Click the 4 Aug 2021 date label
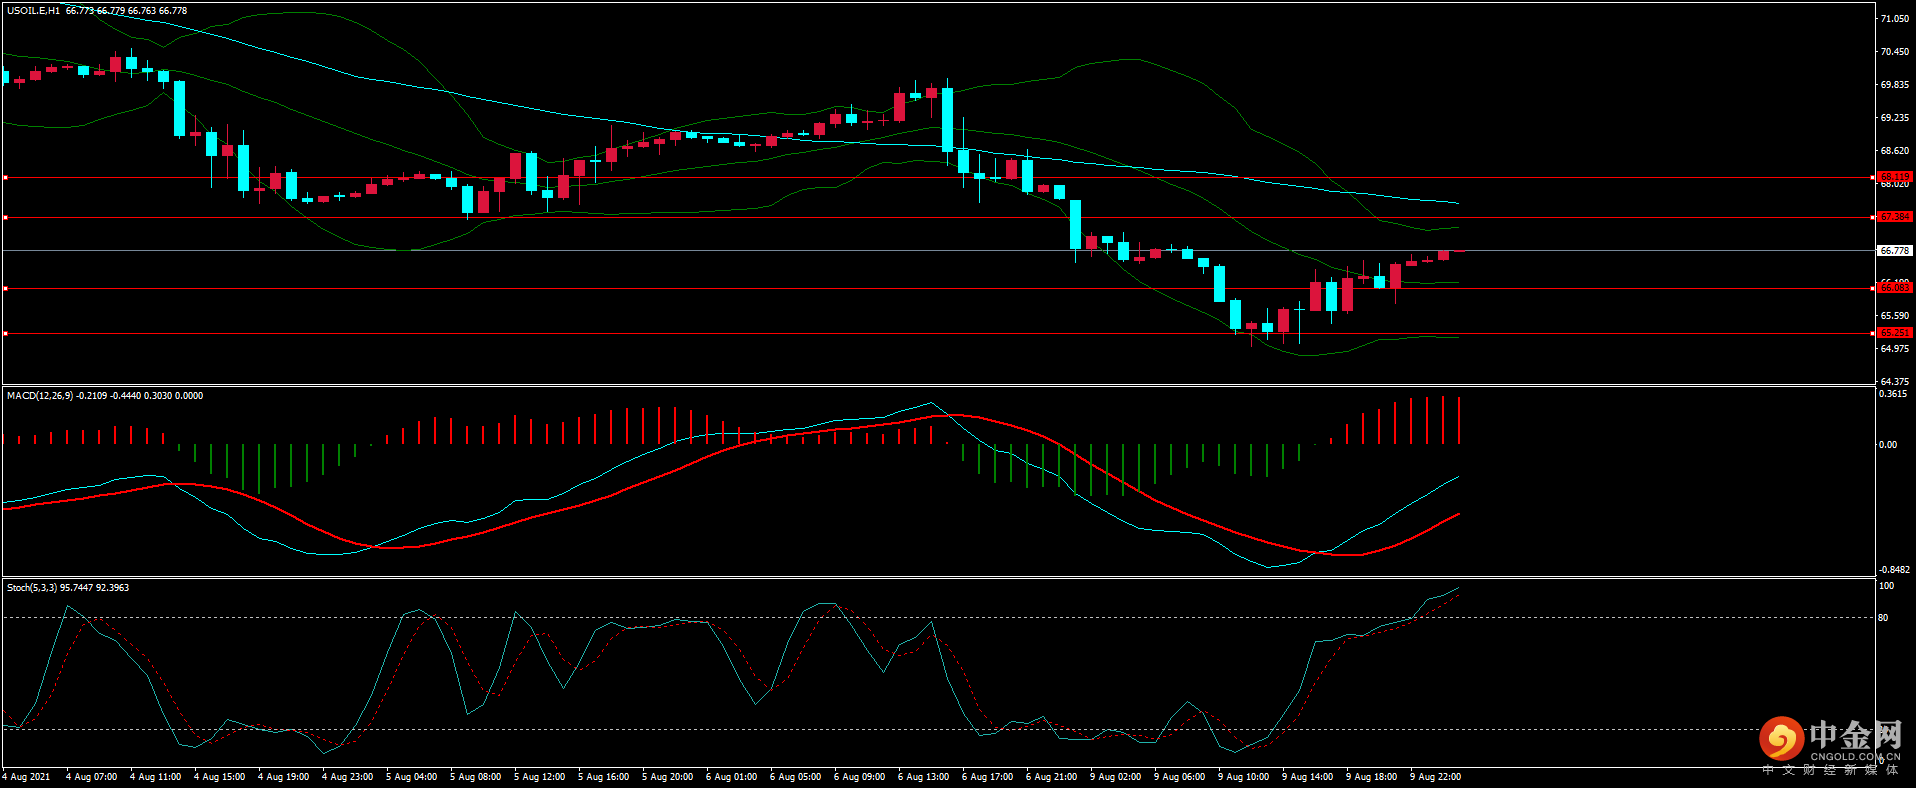 click(26, 777)
